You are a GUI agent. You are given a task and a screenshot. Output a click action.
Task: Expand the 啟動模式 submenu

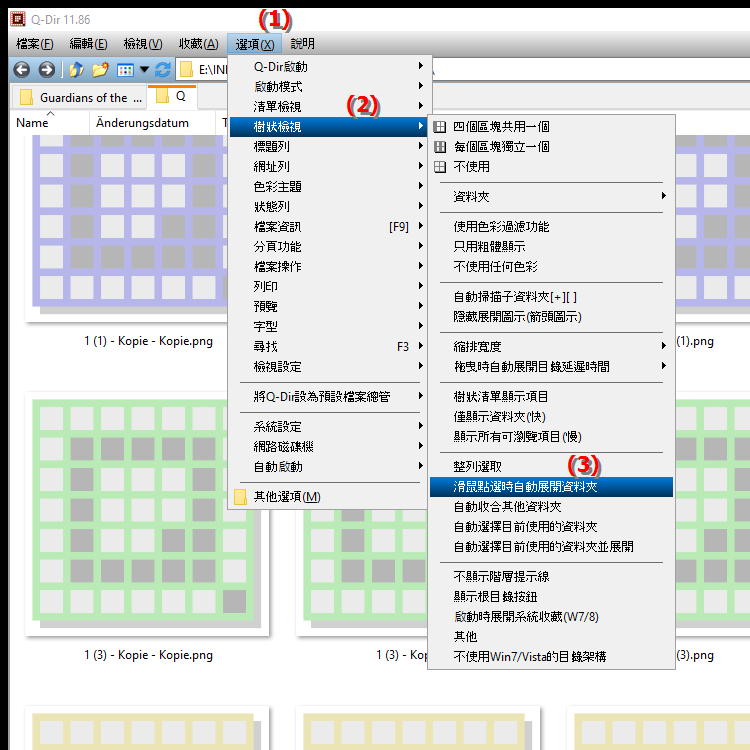pos(330,87)
